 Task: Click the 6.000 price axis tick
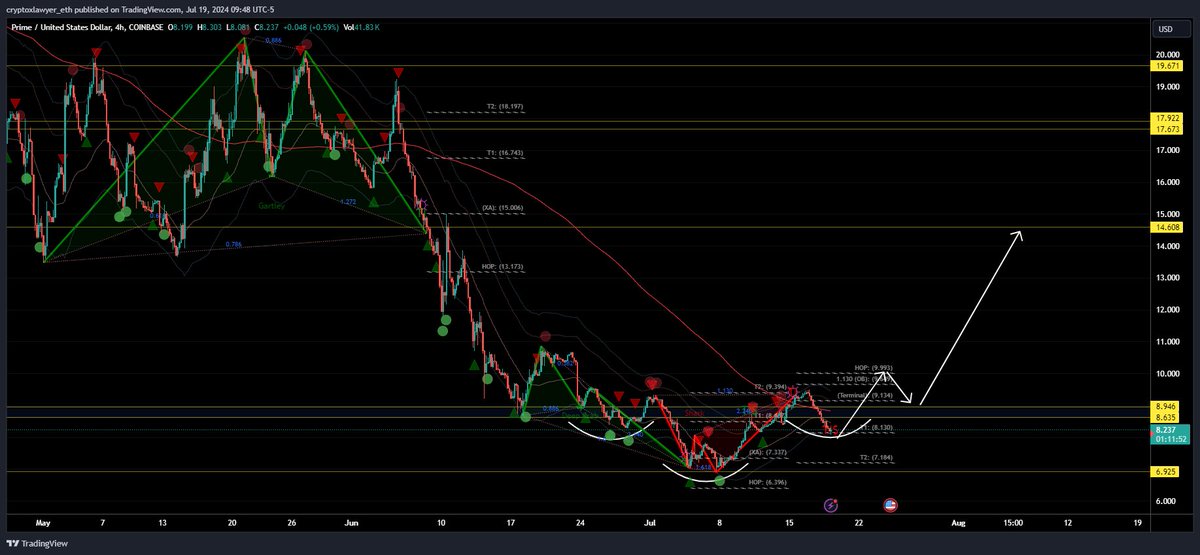(1165, 501)
